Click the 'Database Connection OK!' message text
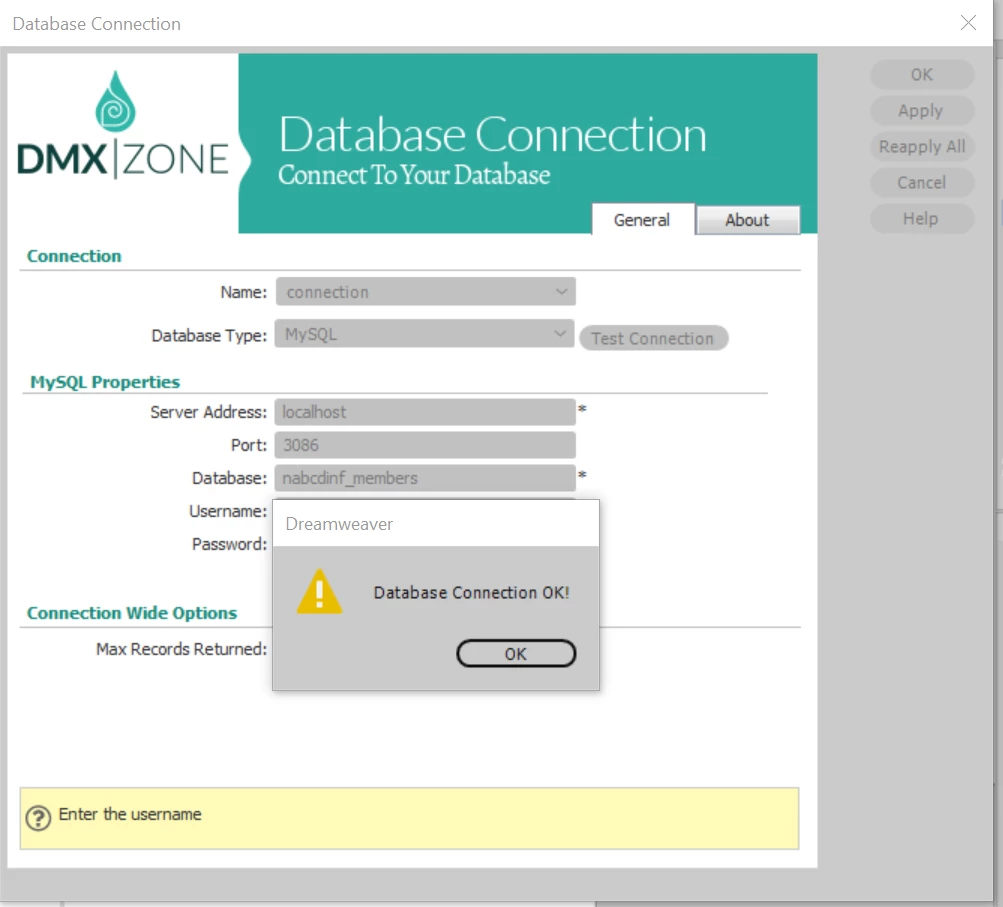The height and width of the screenshot is (907, 1003). [471, 592]
